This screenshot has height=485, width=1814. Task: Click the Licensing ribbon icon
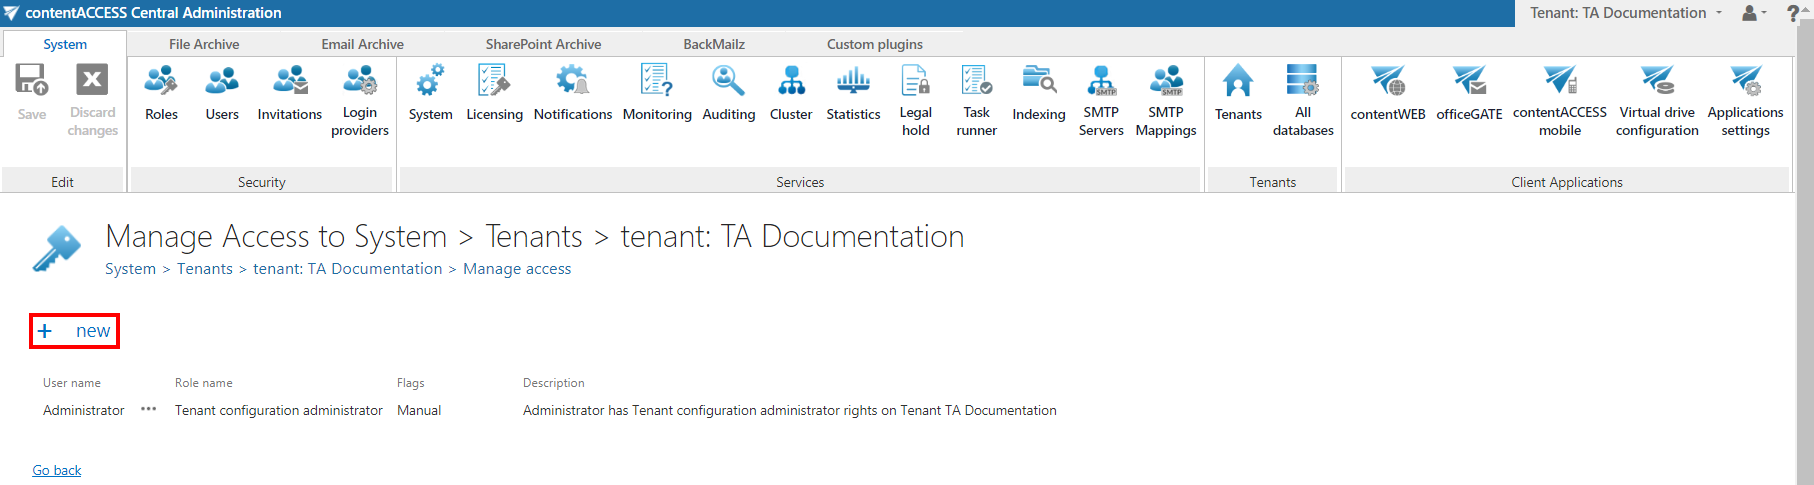pyautogui.click(x=494, y=94)
